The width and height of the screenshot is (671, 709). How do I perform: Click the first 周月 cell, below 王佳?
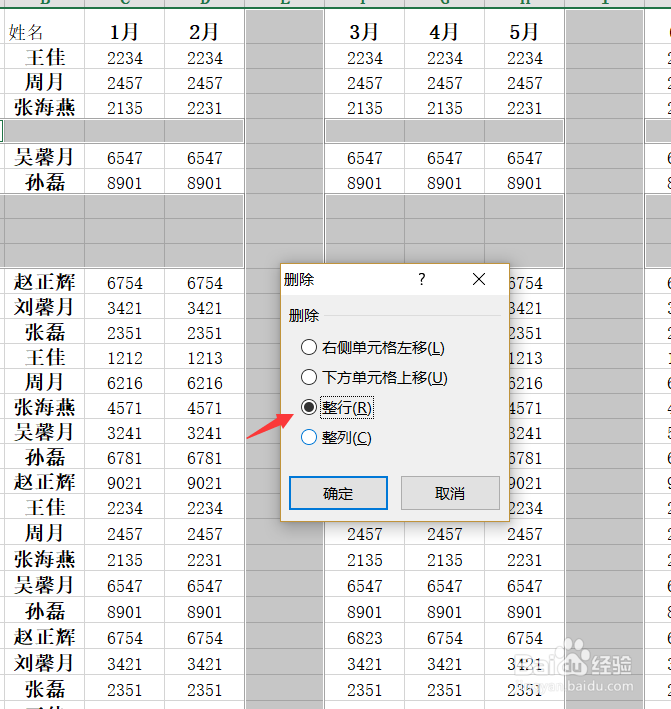click(44, 82)
